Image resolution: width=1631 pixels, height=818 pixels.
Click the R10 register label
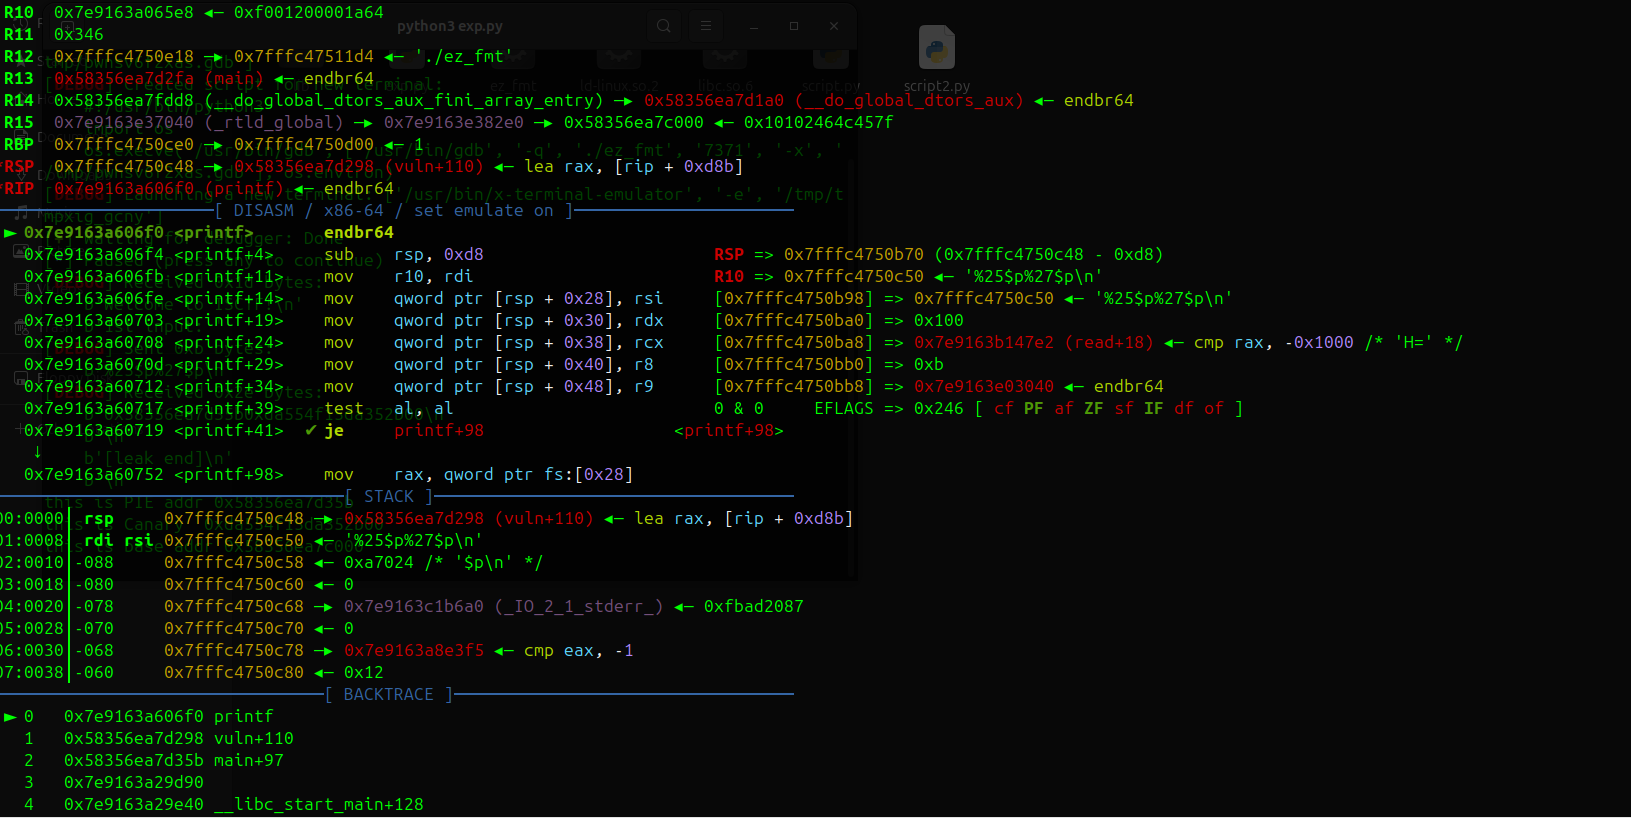[19, 12]
